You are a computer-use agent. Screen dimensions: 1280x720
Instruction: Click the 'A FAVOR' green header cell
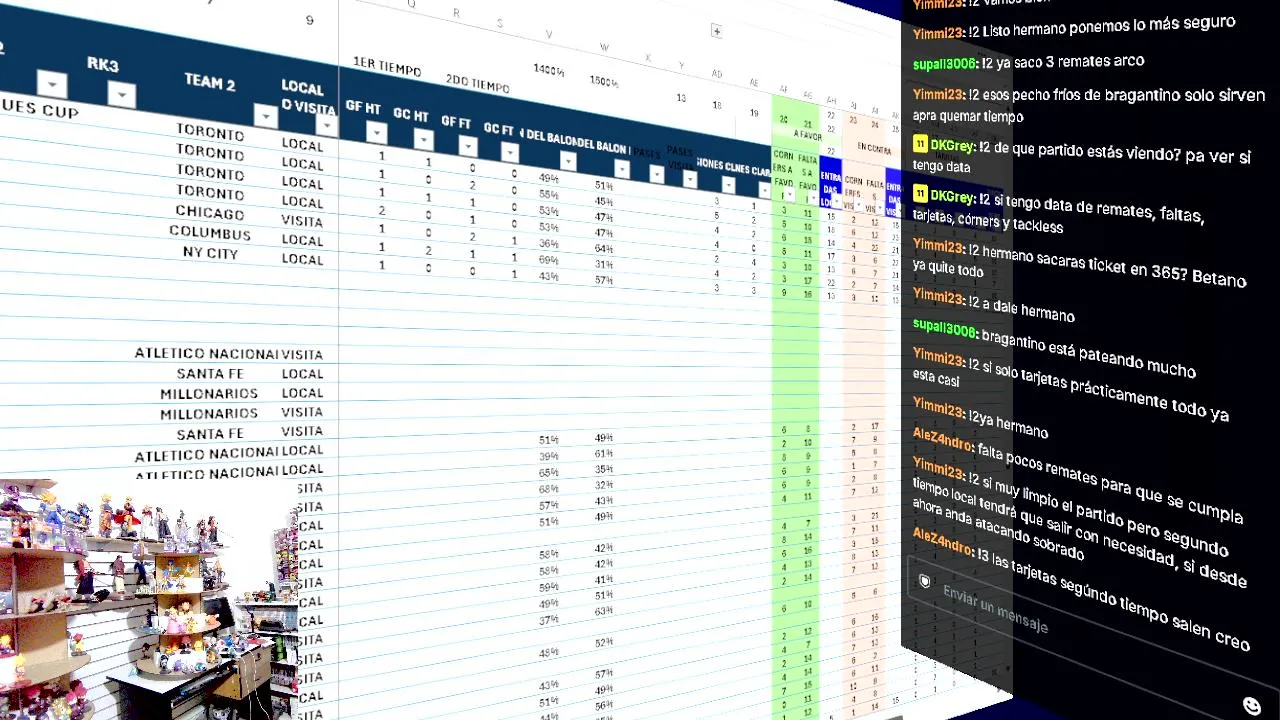point(807,134)
